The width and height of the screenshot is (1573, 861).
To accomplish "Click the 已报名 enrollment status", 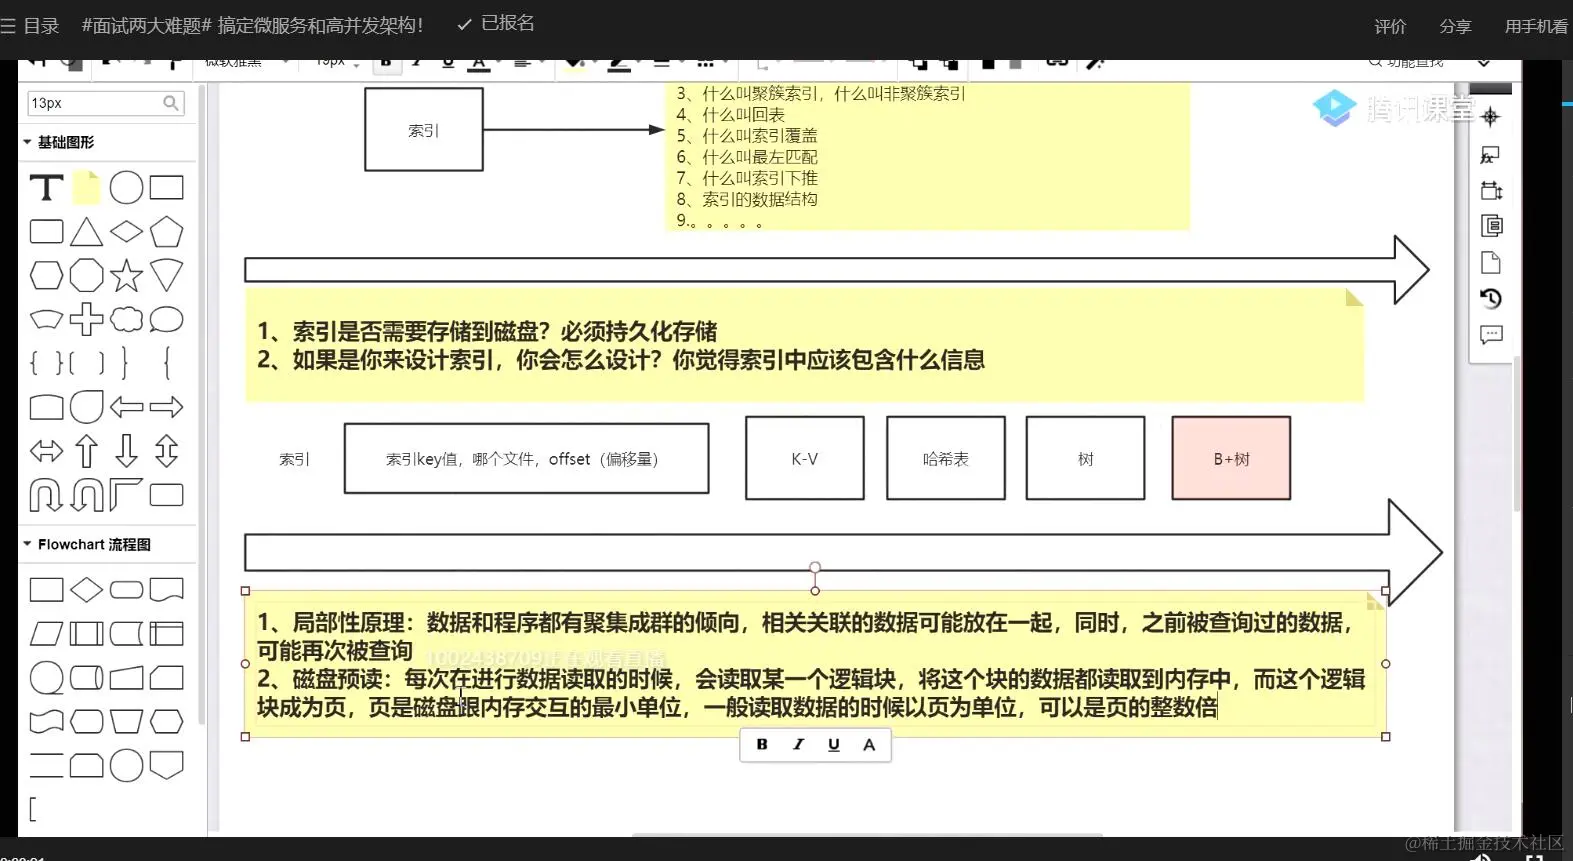I will (x=496, y=23).
